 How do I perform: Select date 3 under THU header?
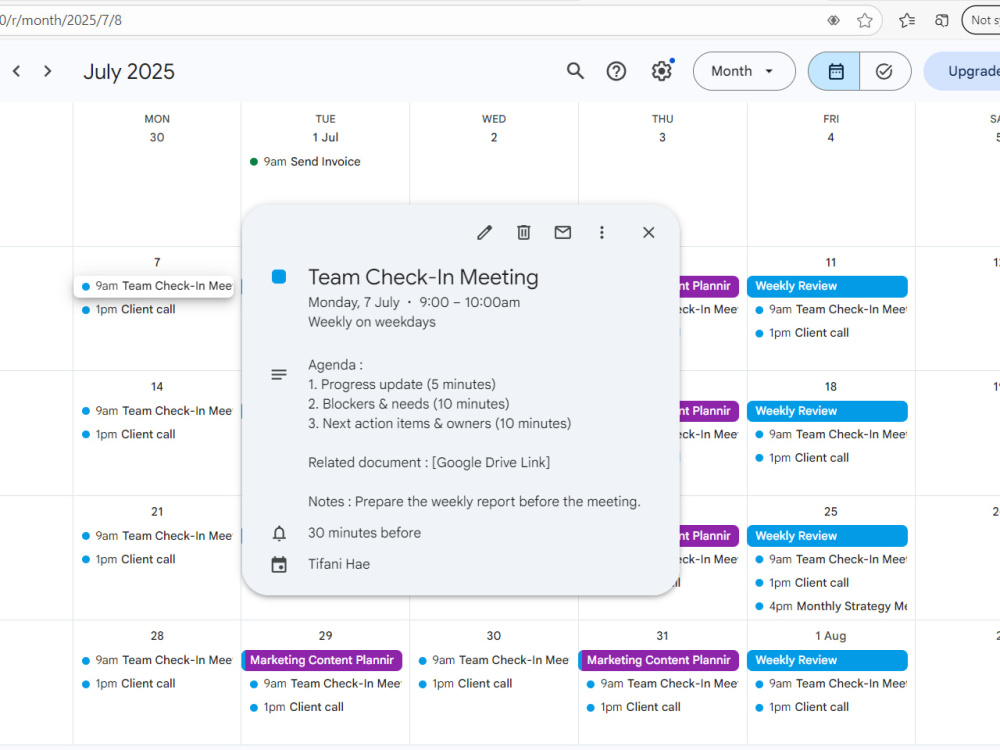coord(662,138)
